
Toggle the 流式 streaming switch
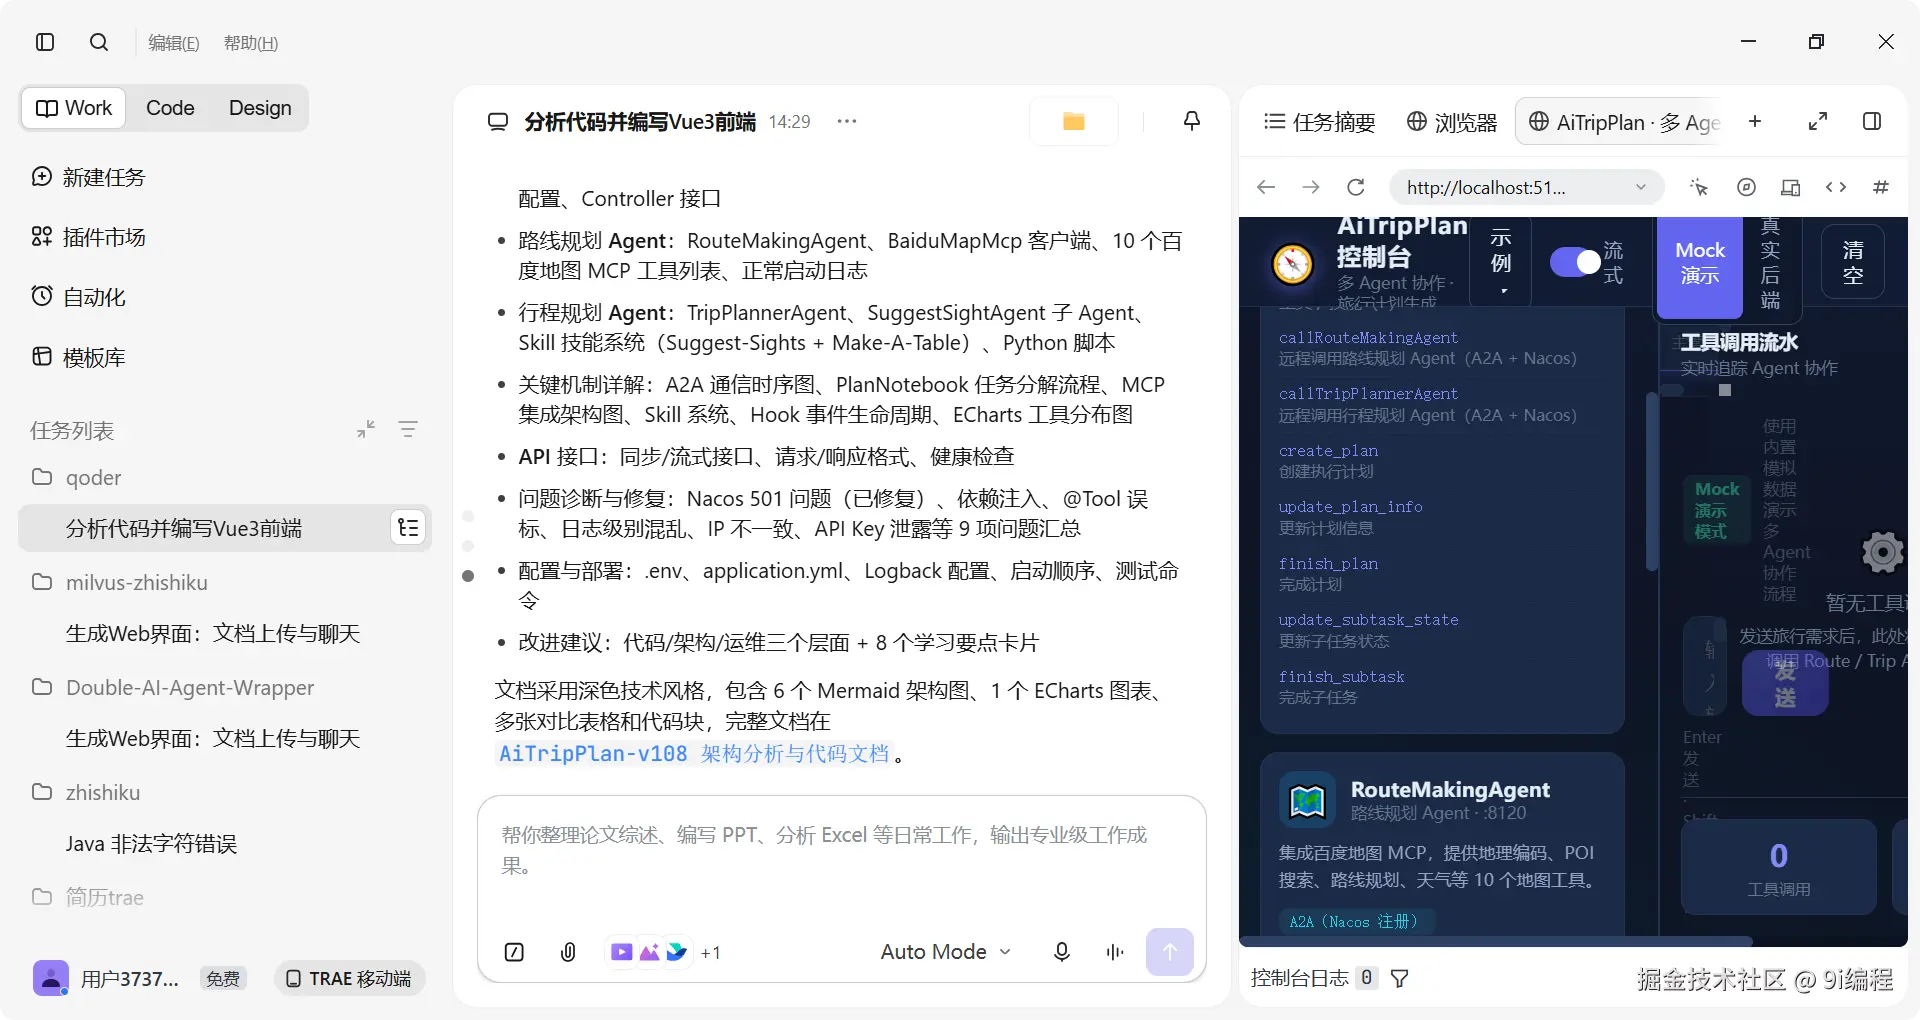1575,262
